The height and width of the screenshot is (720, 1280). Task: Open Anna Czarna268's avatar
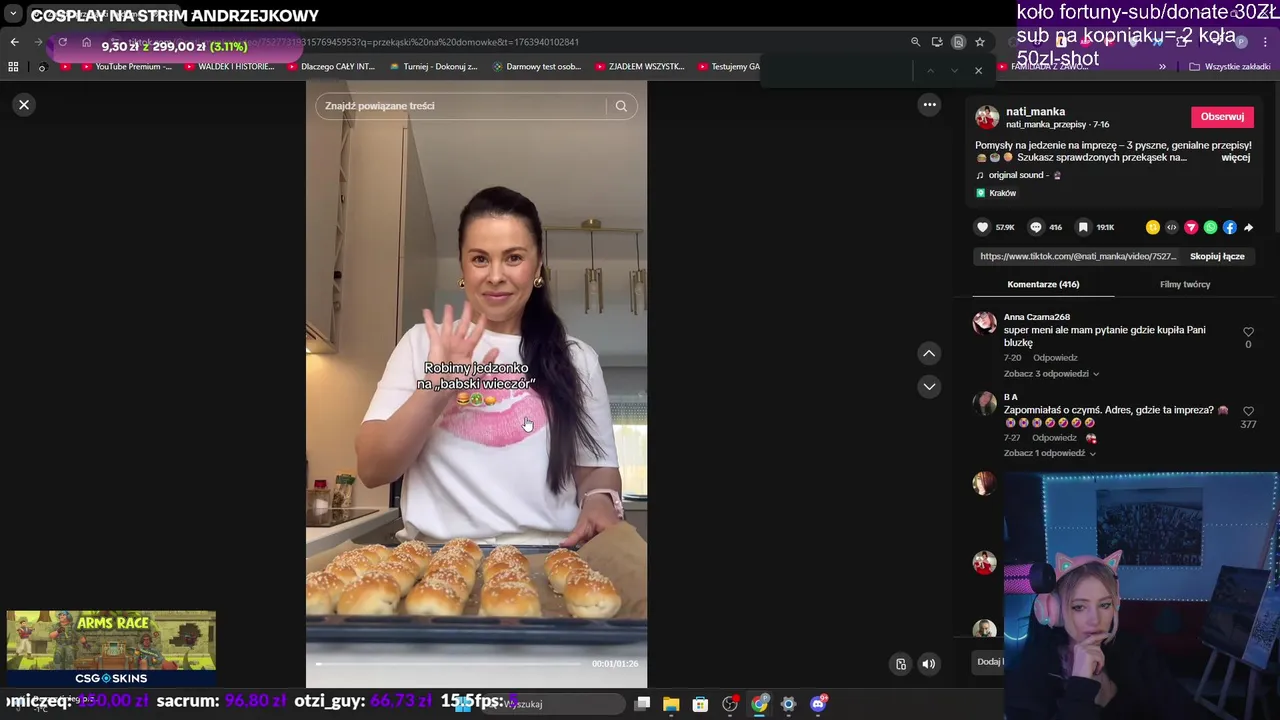(x=985, y=323)
